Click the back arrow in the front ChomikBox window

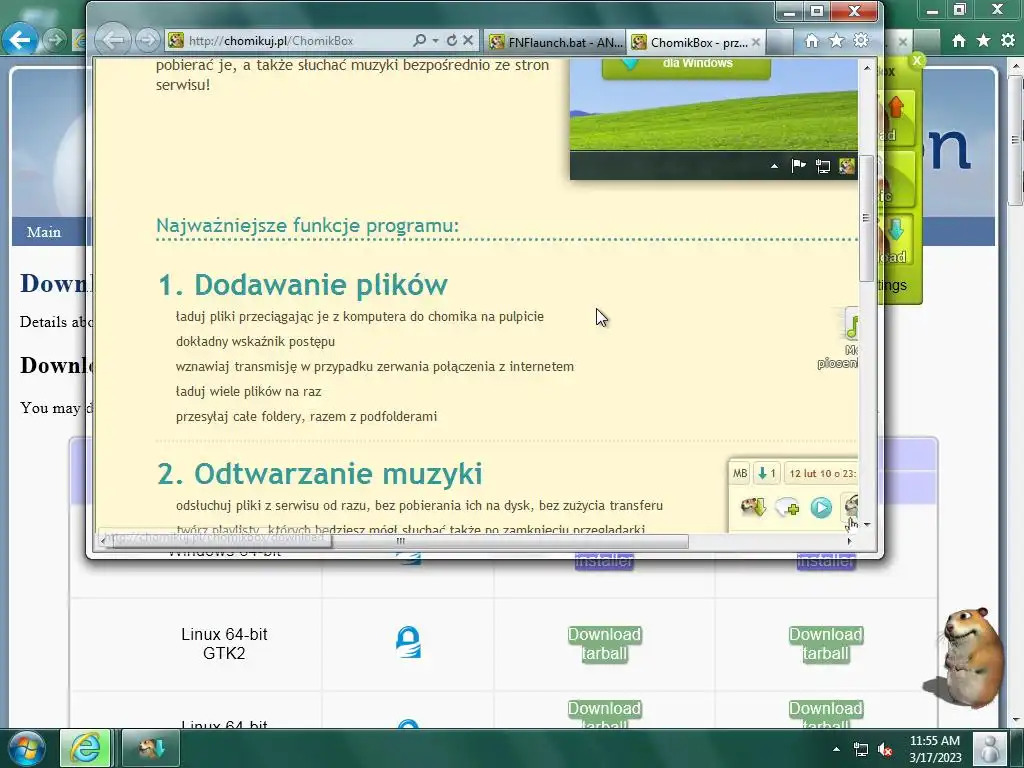pos(112,40)
